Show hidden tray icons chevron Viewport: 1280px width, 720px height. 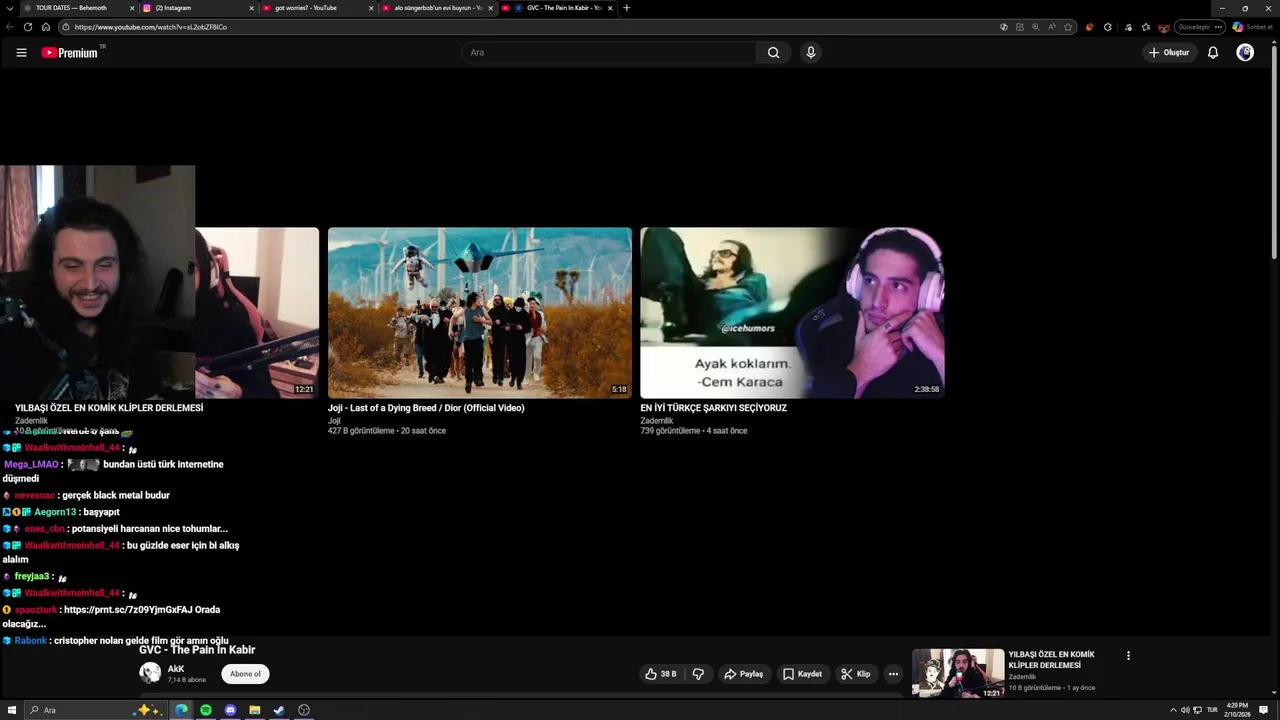[x=1174, y=710]
